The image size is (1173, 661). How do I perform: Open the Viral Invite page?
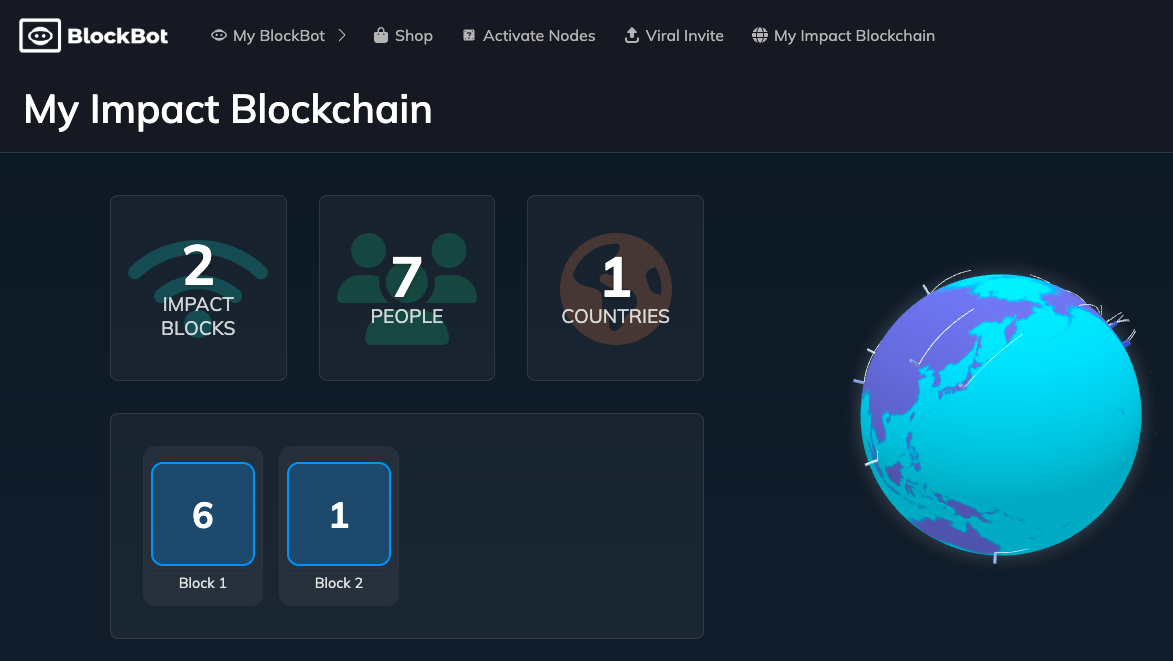tap(684, 35)
